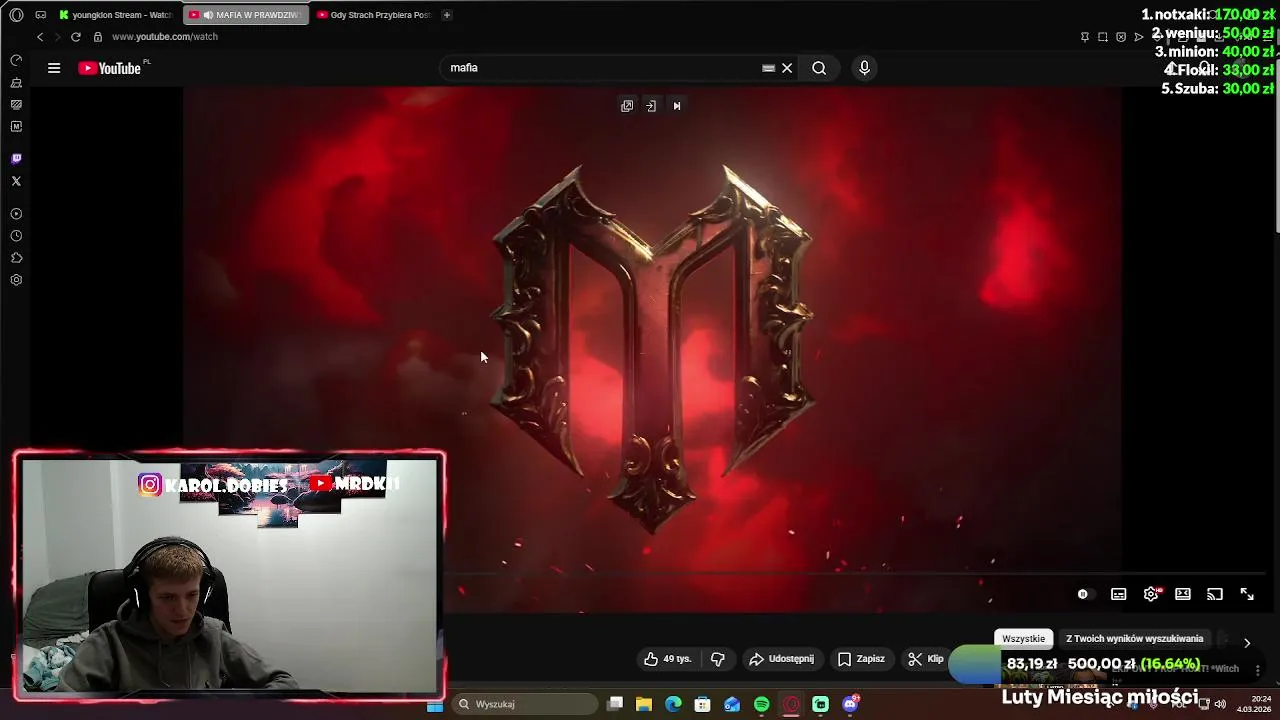Open File Explorer from taskbar

644,704
